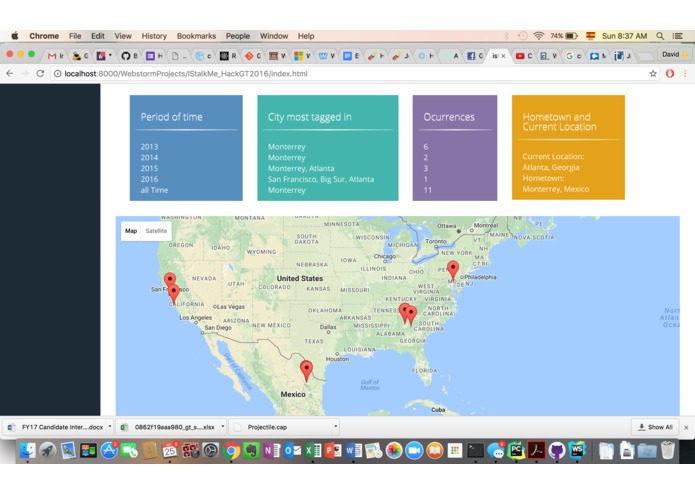Click the rightmost Atlanta area map pin

(411, 316)
